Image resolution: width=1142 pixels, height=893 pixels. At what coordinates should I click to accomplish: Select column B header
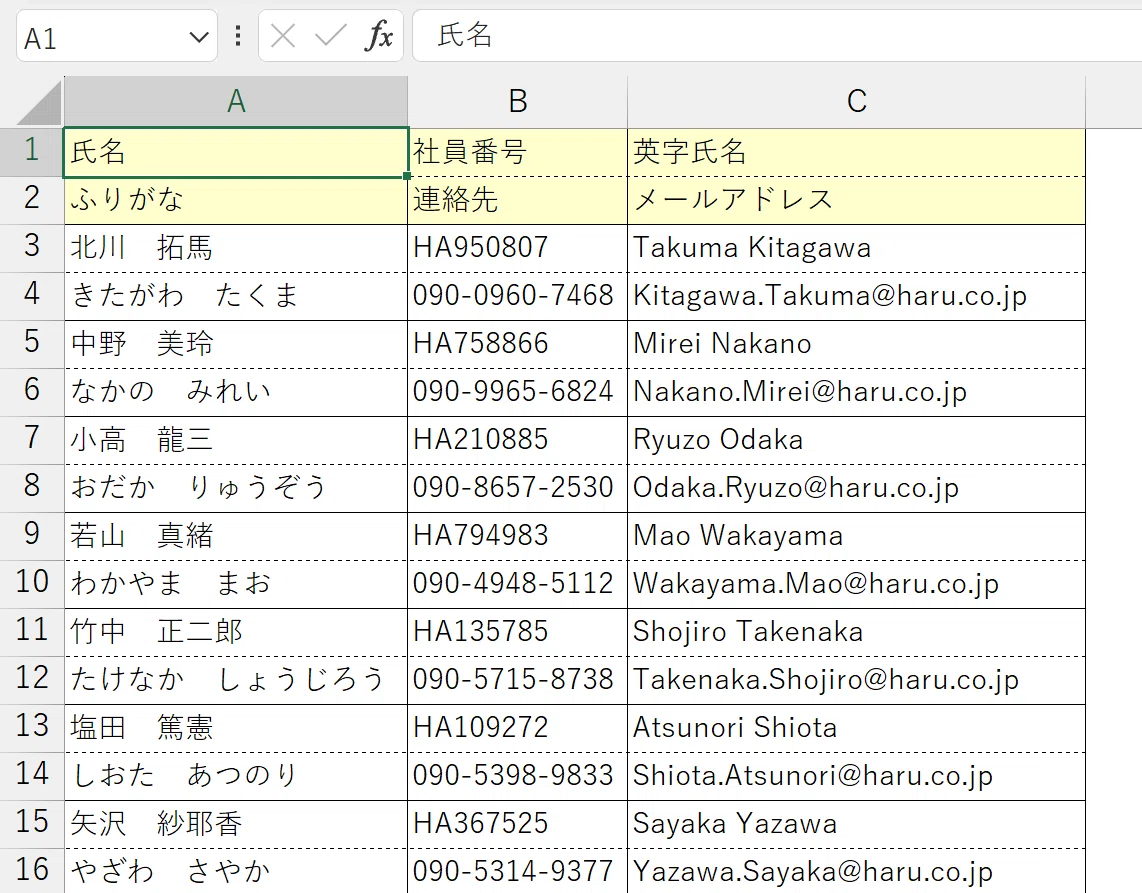tap(518, 101)
